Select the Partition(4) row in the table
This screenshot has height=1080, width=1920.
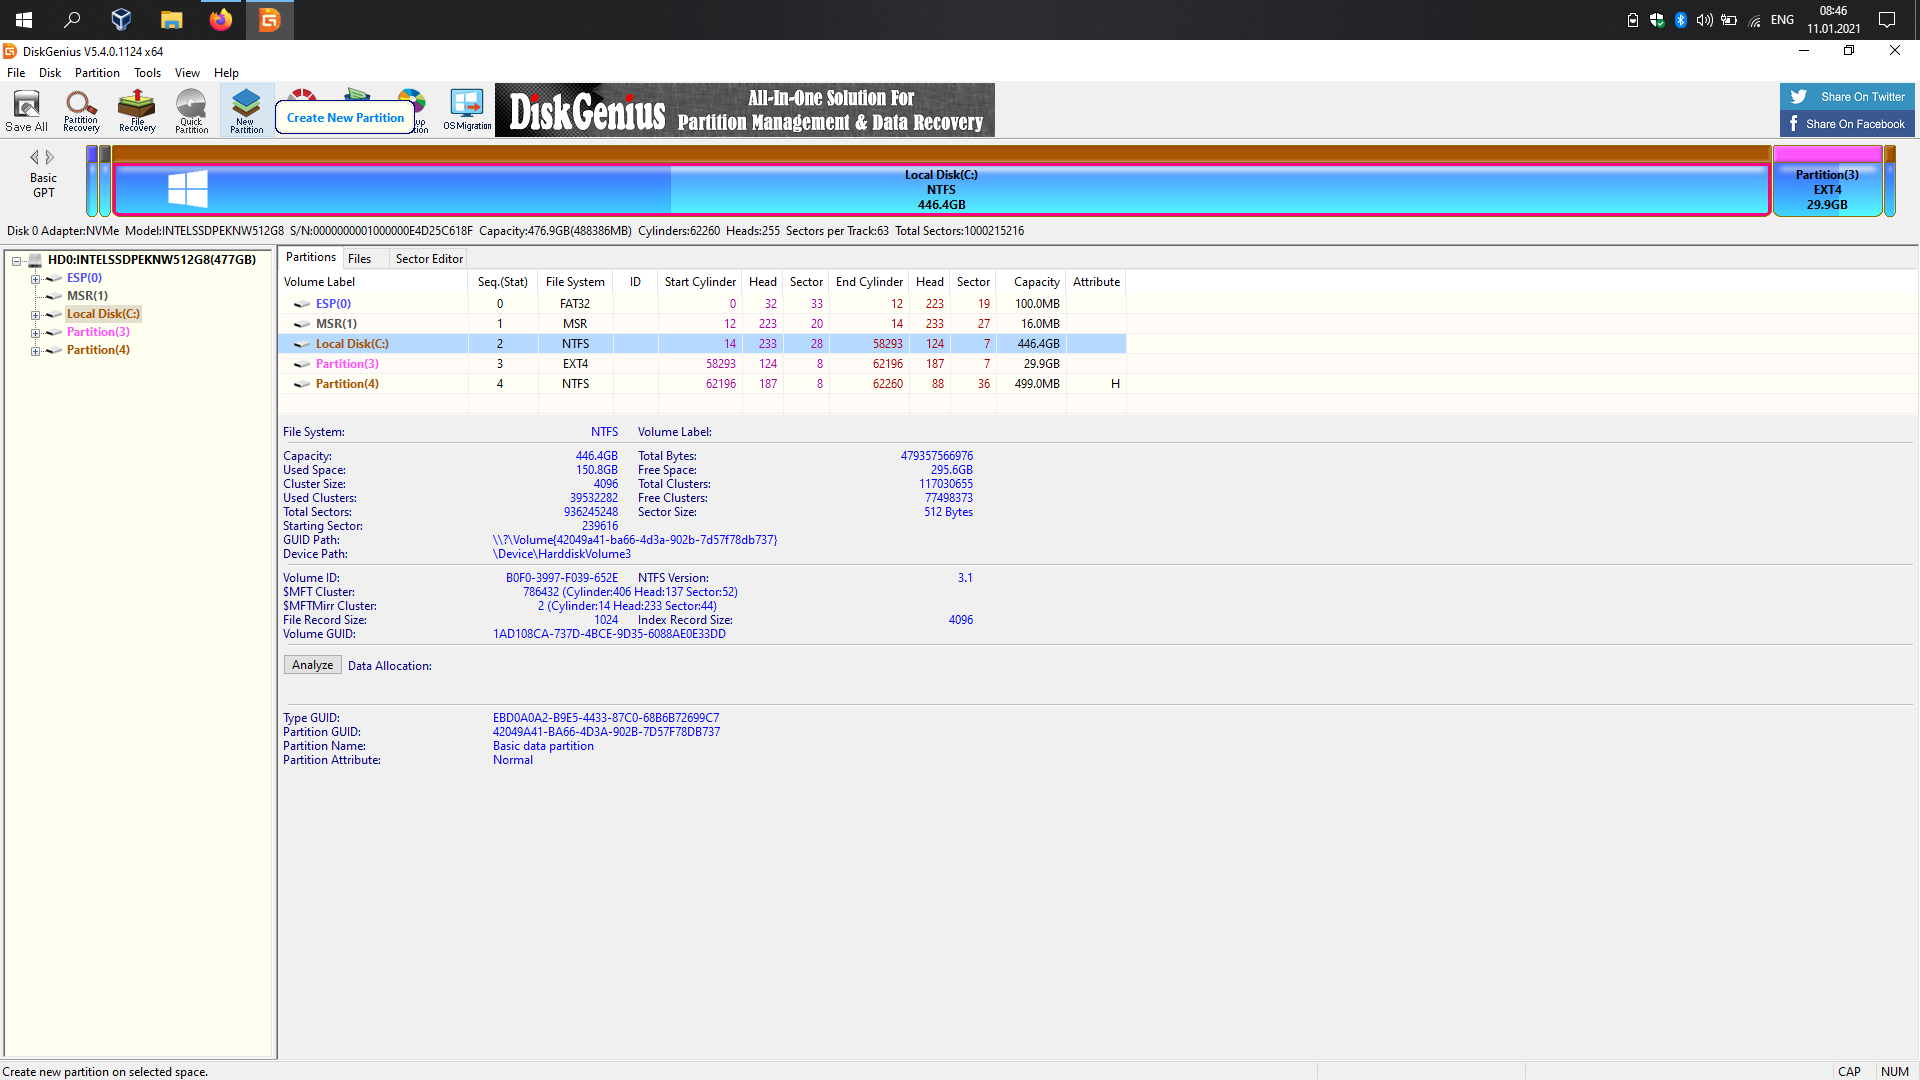pos(702,384)
